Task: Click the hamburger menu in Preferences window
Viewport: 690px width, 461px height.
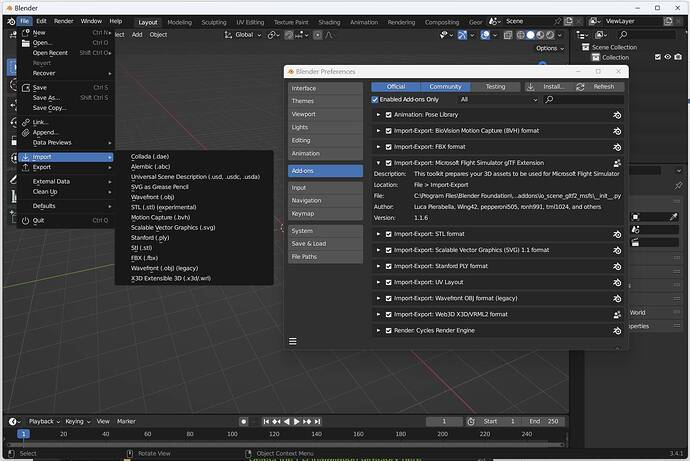Action: click(293, 341)
